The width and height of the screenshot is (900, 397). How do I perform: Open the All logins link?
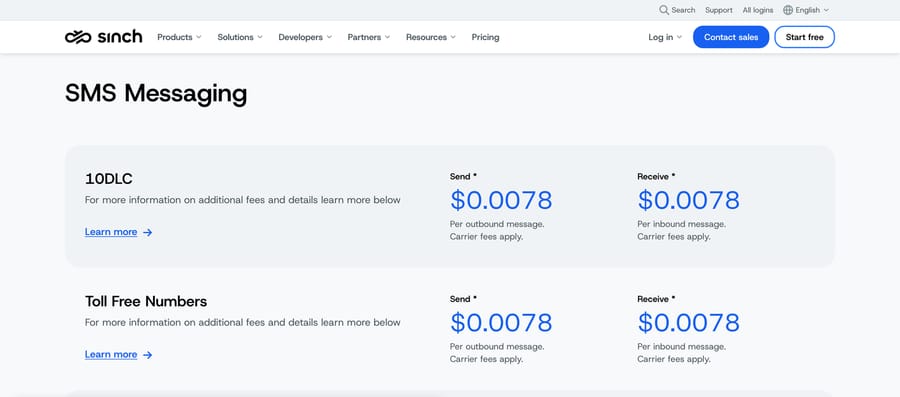tap(758, 10)
